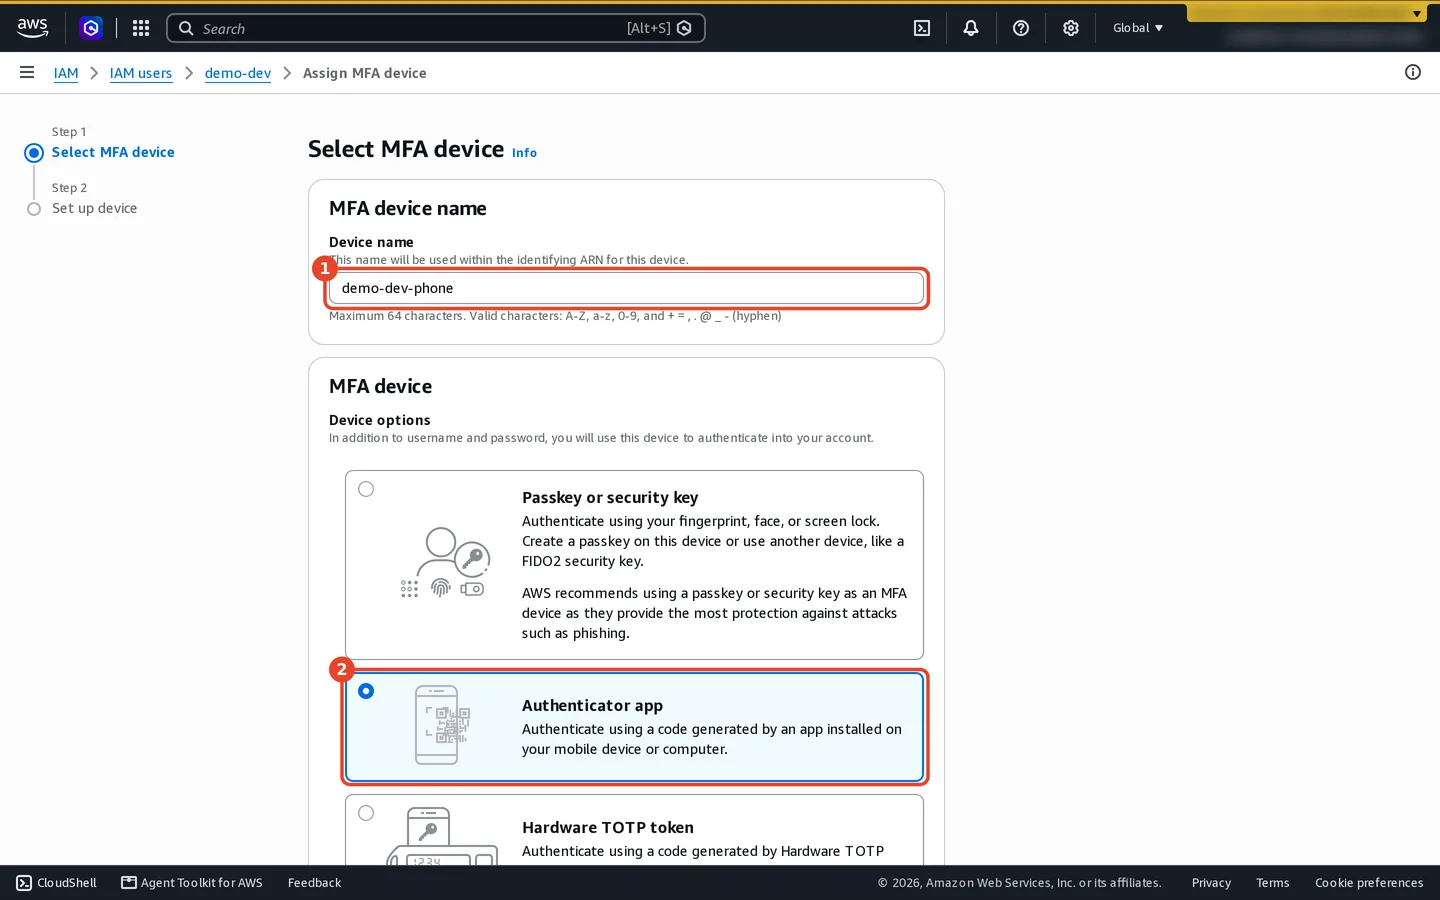Toggle the hamburger side navigation icon
This screenshot has width=1440, height=900.
click(x=27, y=72)
